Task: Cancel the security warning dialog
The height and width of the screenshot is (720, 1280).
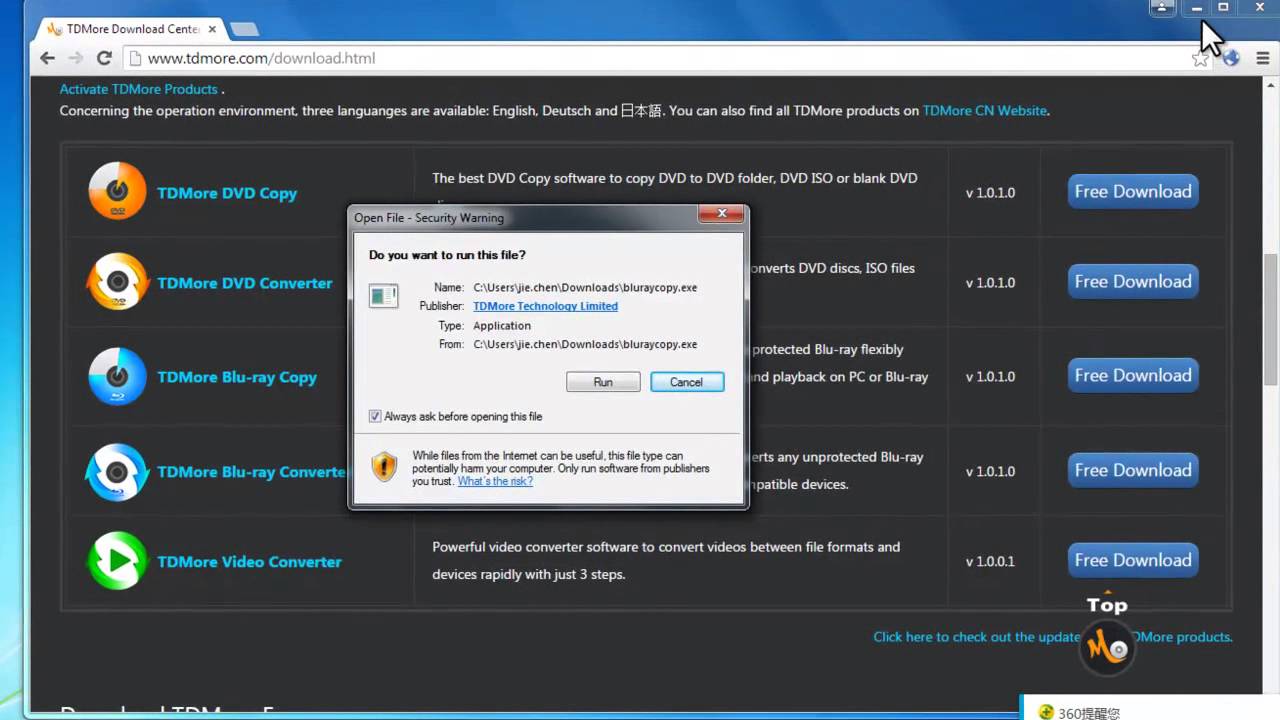Action: tap(686, 382)
